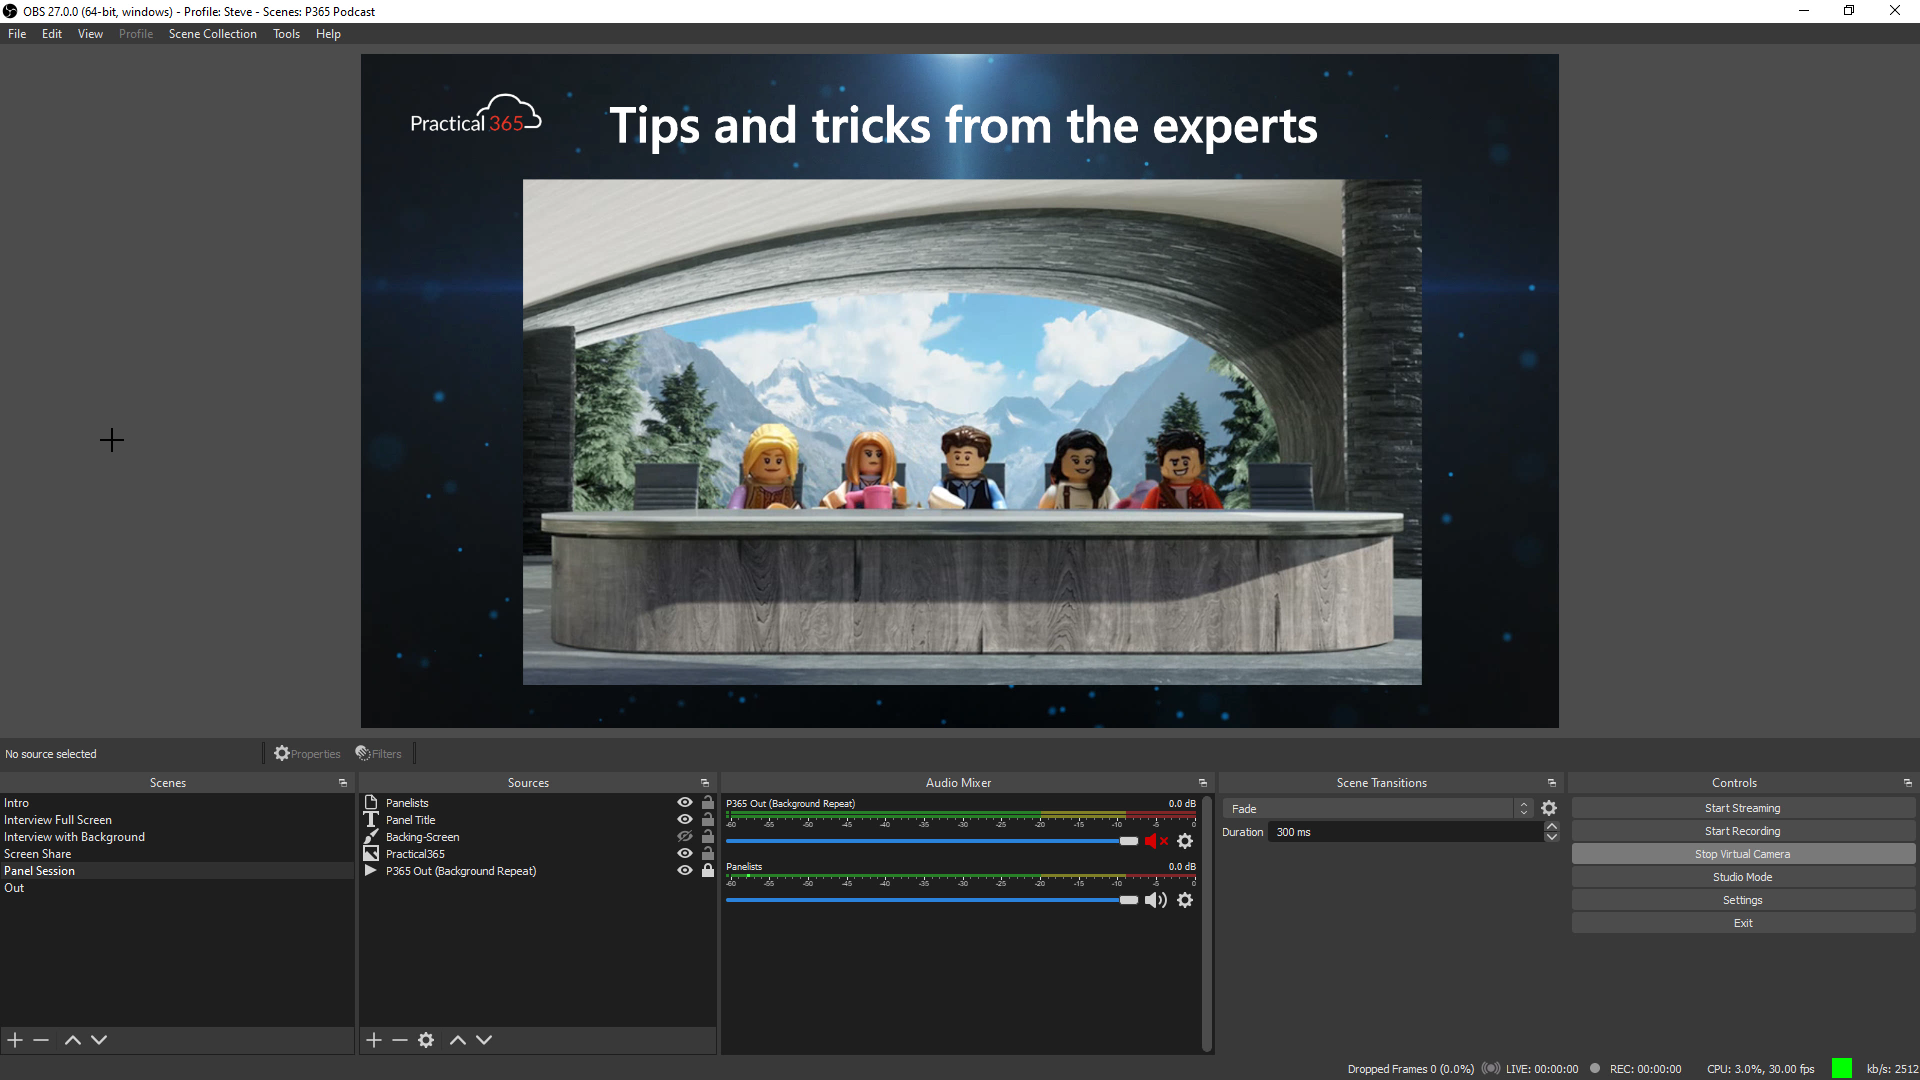Move the selected source up
Viewport: 1920px width, 1080px height.
coord(457,1040)
